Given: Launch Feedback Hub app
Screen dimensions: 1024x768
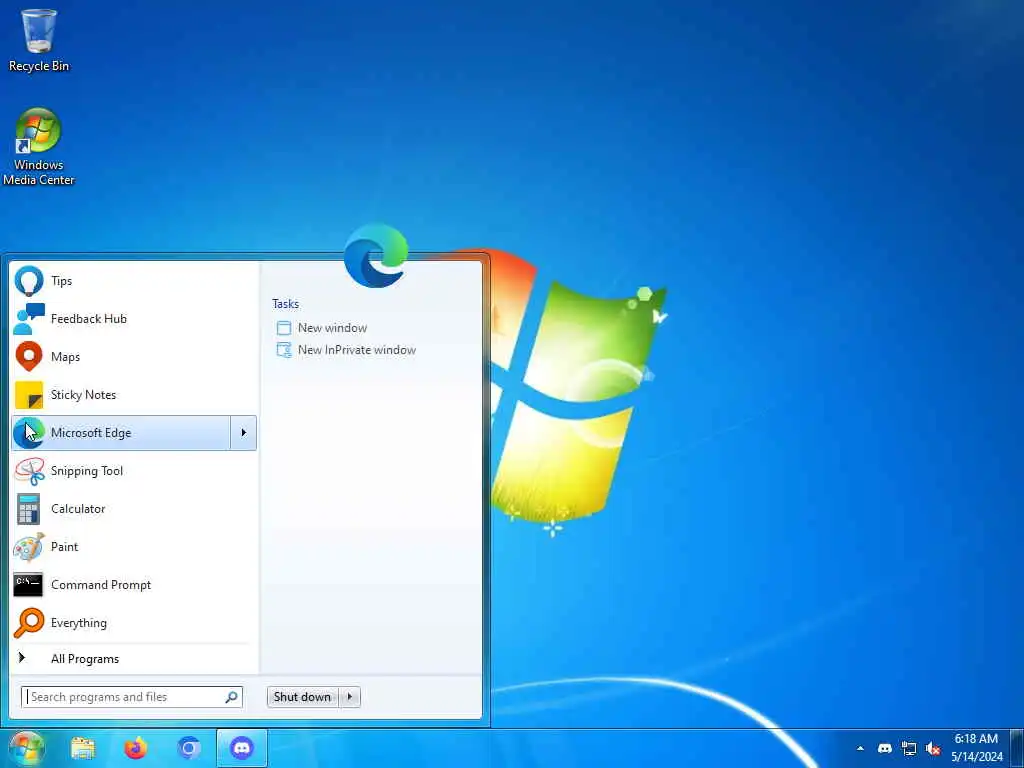Looking at the screenshot, I should click(134, 319).
